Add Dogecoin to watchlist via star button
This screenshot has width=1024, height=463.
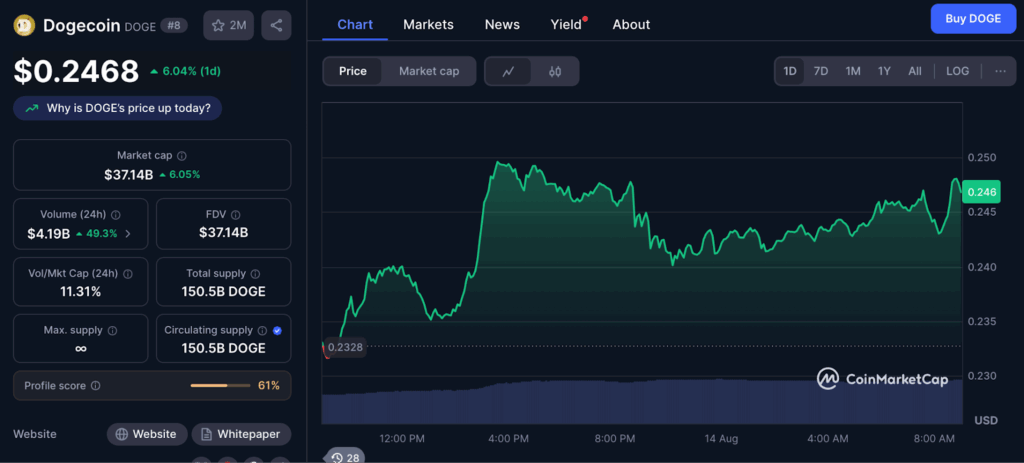(228, 25)
